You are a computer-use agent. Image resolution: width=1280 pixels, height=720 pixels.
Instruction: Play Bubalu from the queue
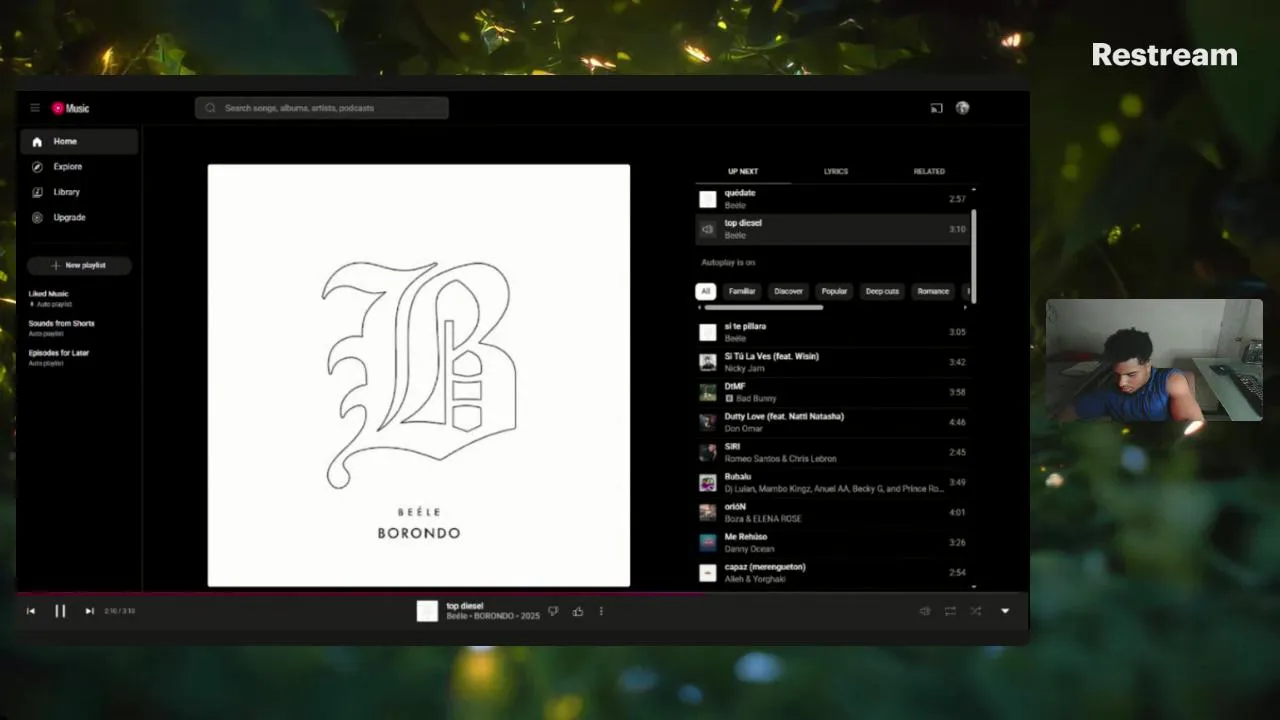pyautogui.click(x=831, y=482)
